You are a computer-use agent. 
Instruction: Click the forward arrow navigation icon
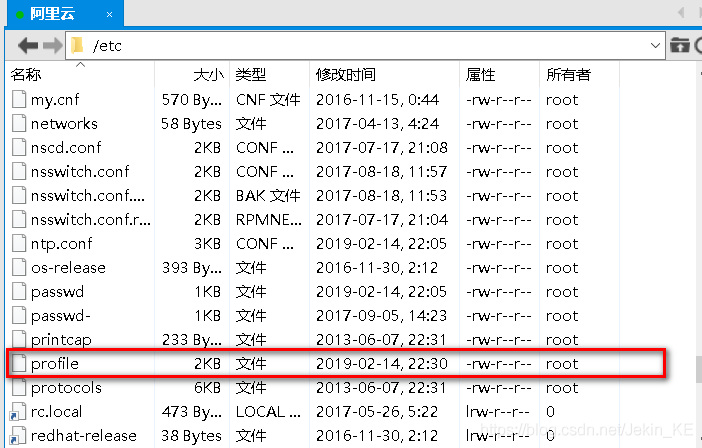pyautogui.click(x=52, y=46)
